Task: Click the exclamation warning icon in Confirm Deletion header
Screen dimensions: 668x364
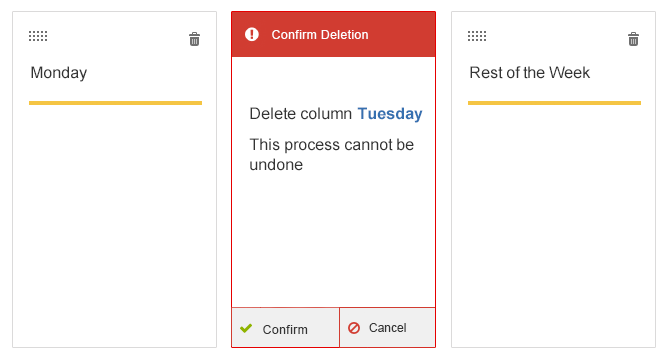Action: (x=252, y=35)
